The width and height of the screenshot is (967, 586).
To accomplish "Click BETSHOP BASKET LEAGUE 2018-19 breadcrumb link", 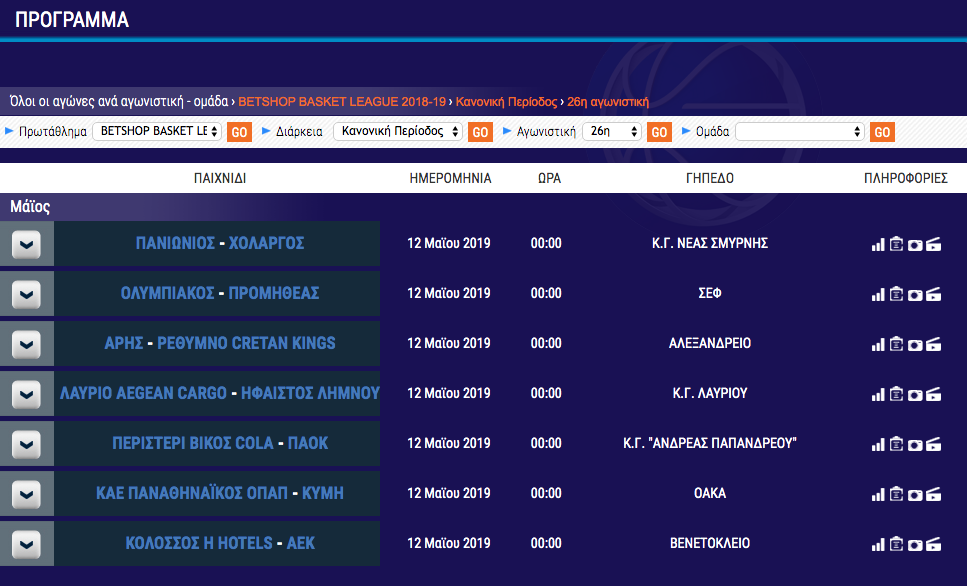I will [343, 101].
